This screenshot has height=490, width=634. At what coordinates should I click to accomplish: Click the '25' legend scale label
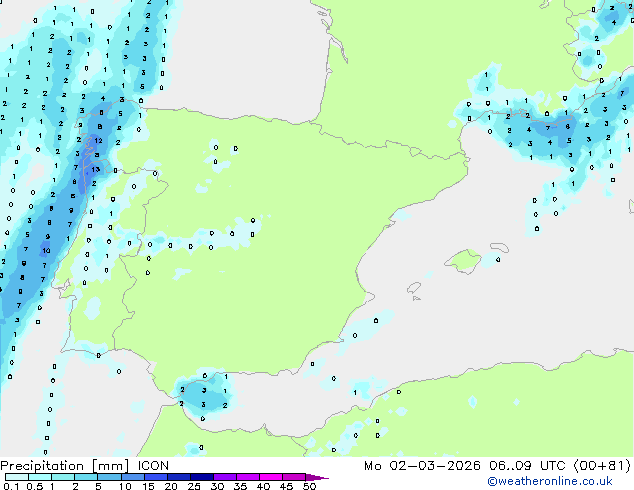click(x=194, y=486)
